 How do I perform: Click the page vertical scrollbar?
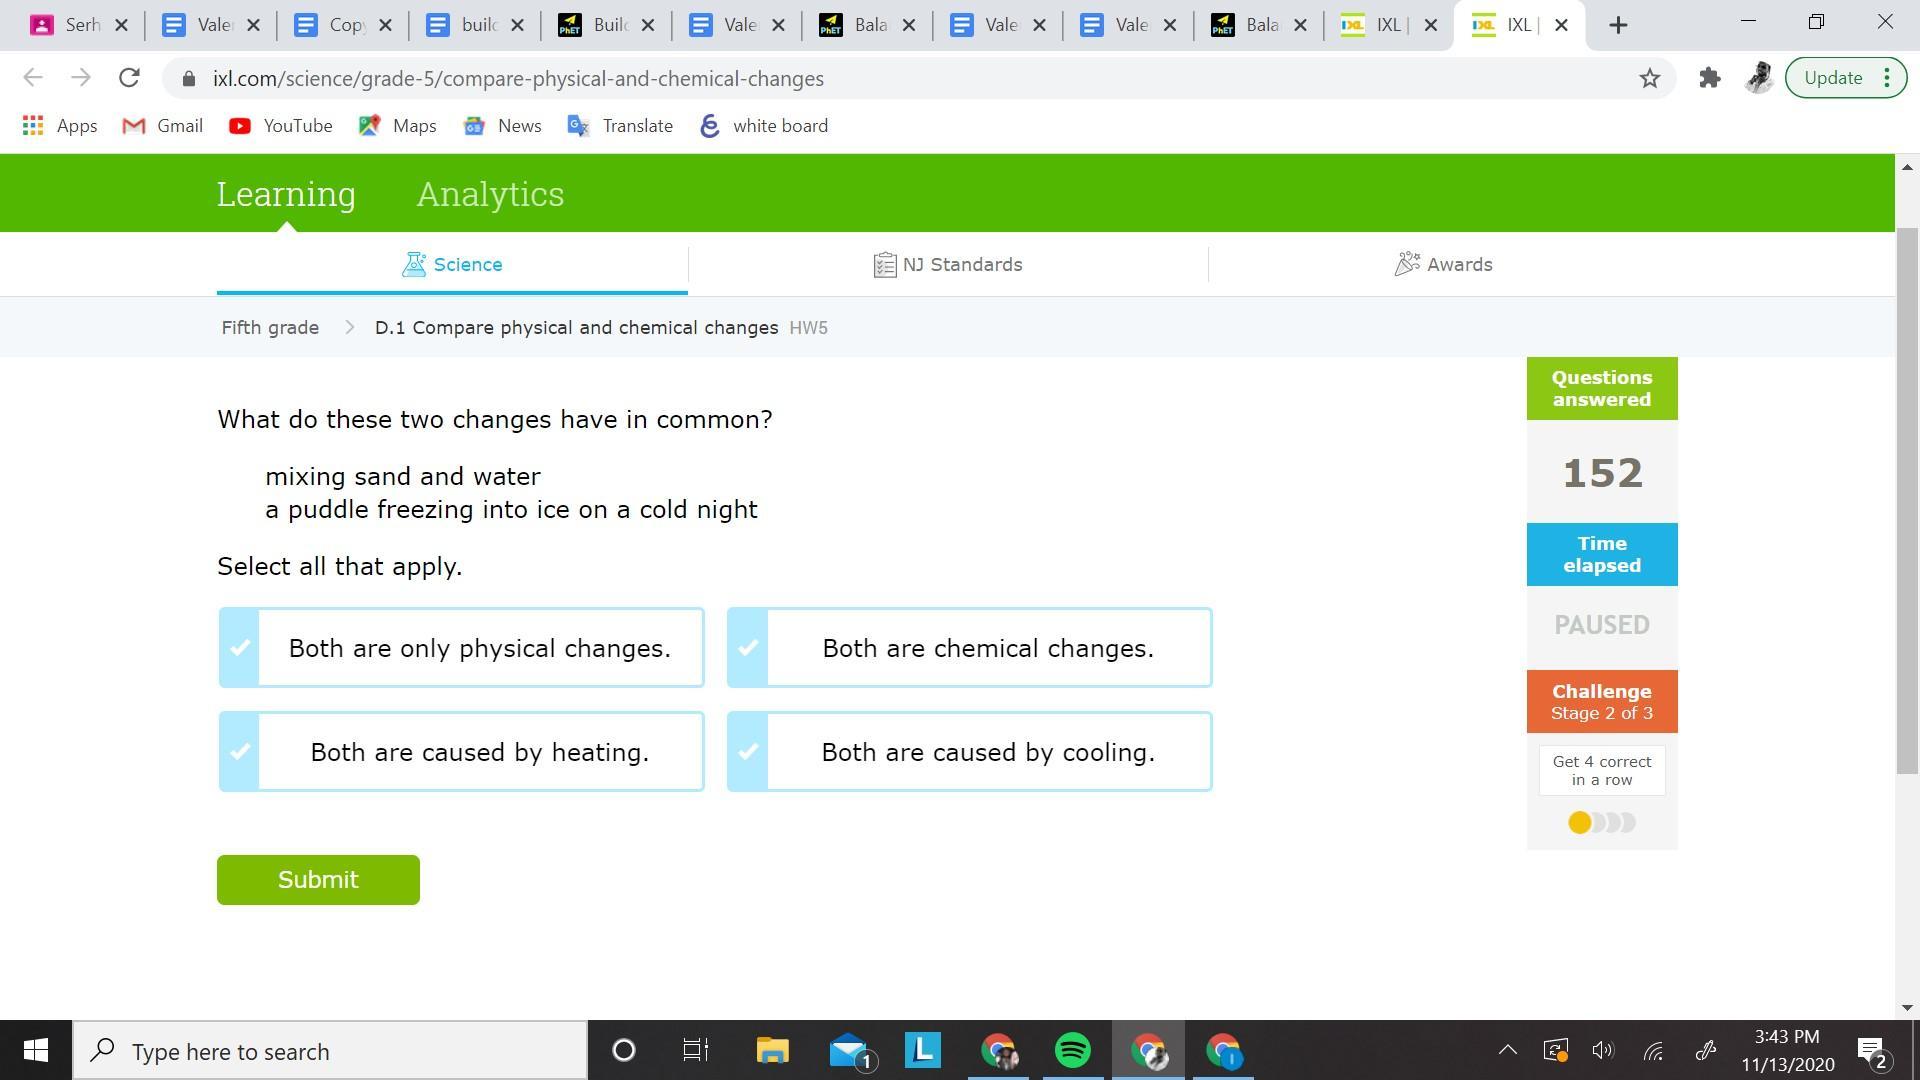click(1907, 500)
